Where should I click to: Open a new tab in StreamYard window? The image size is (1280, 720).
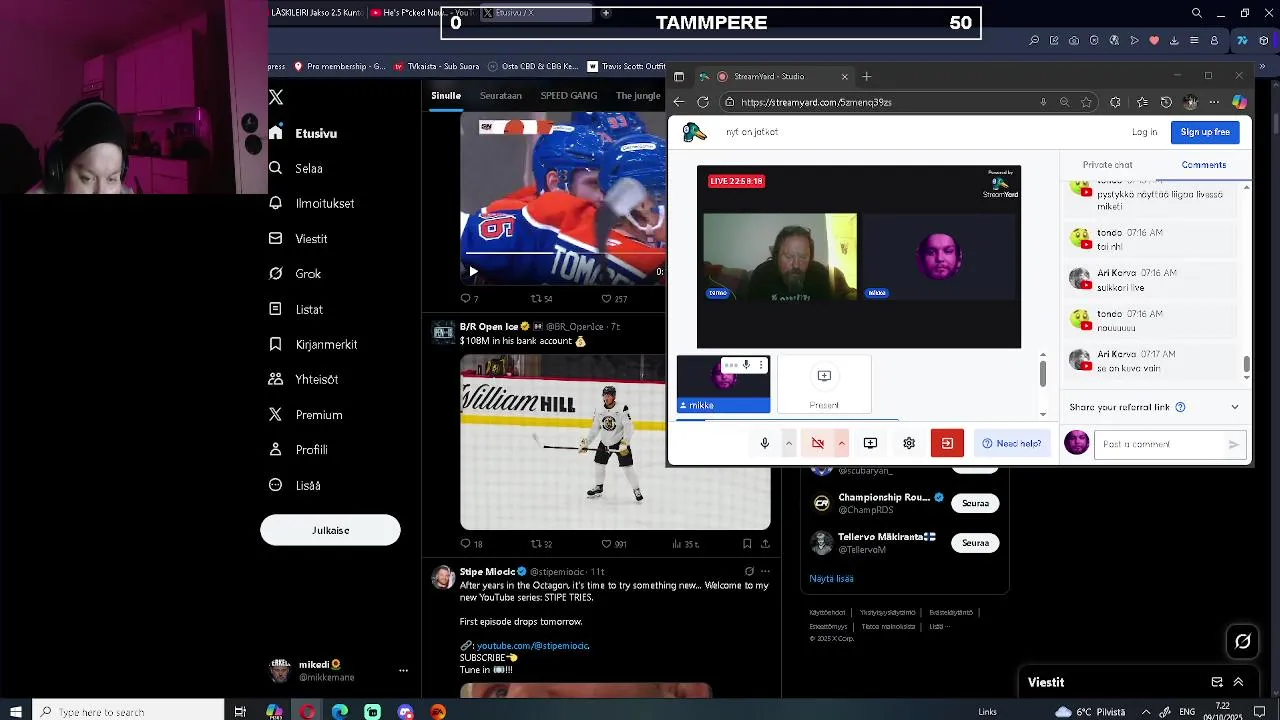coord(867,76)
